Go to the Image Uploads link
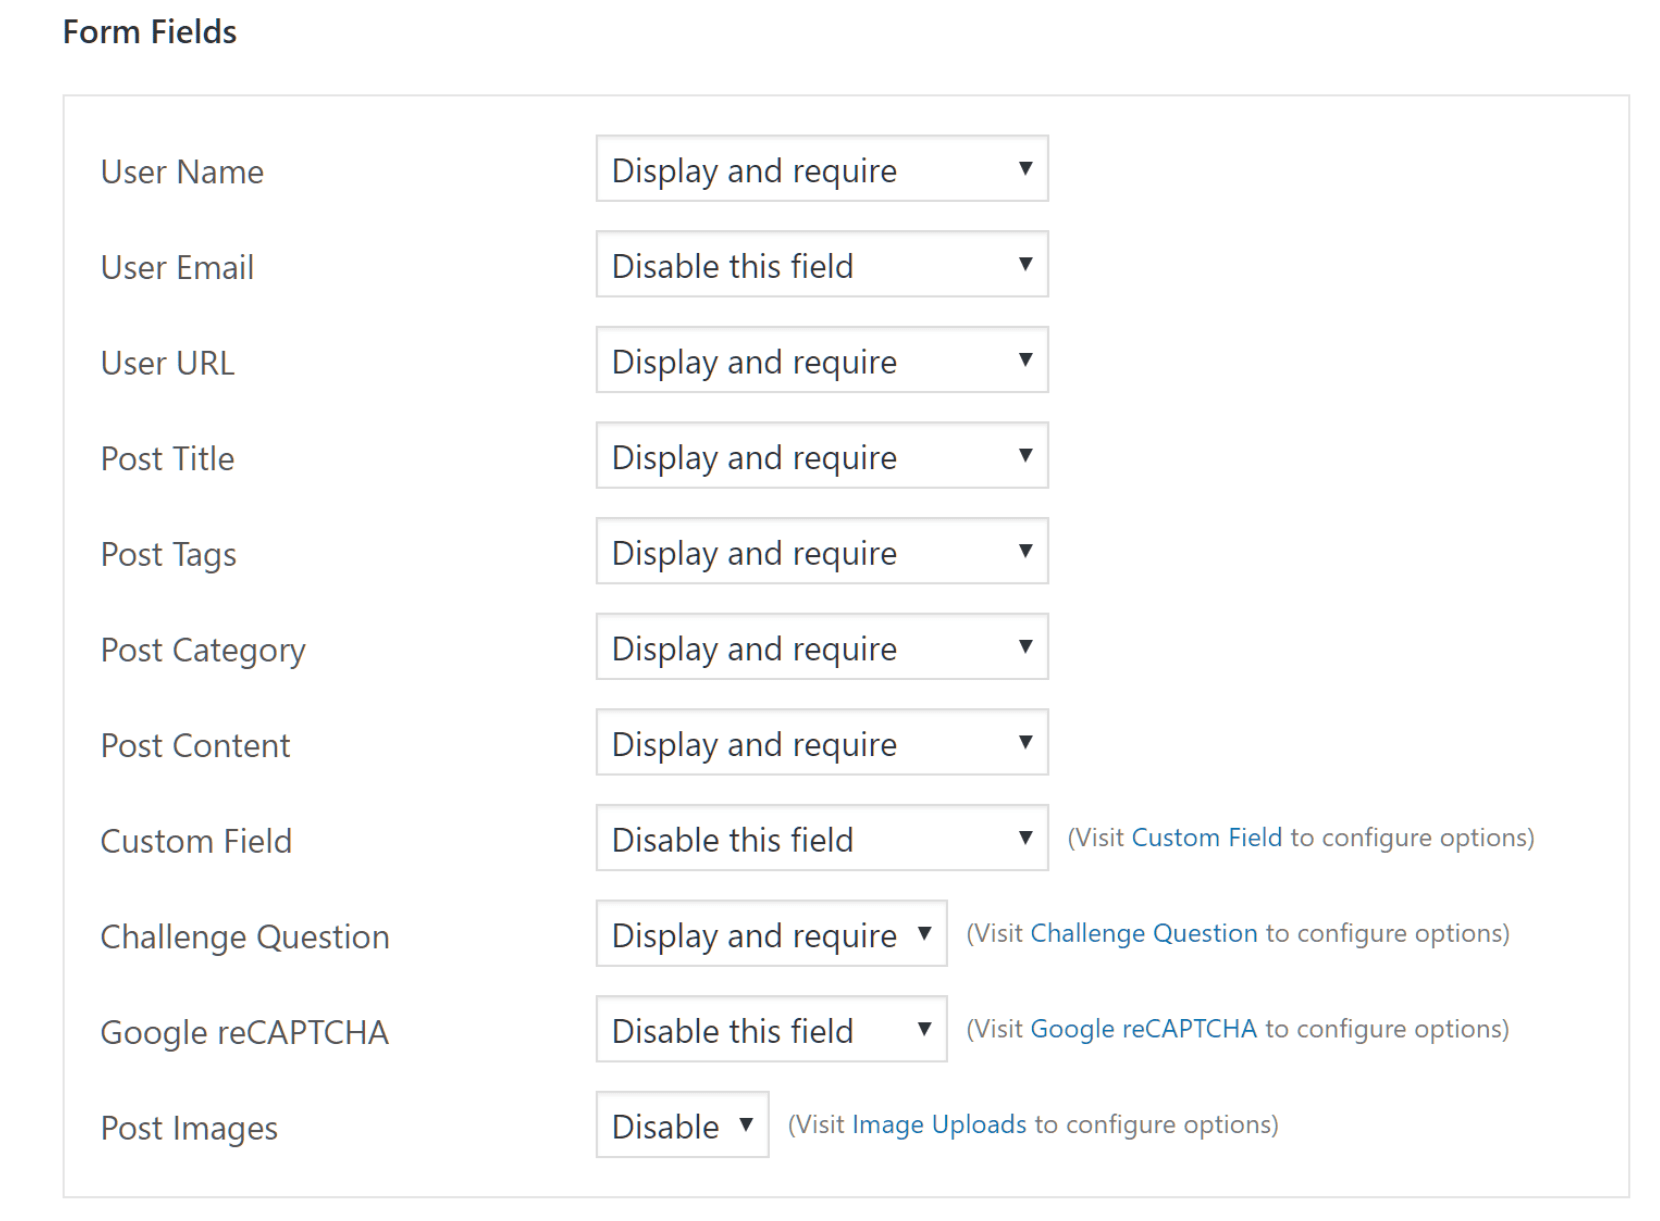The height and width of the screenshot is (1221, 1660). click(938, 1125)
